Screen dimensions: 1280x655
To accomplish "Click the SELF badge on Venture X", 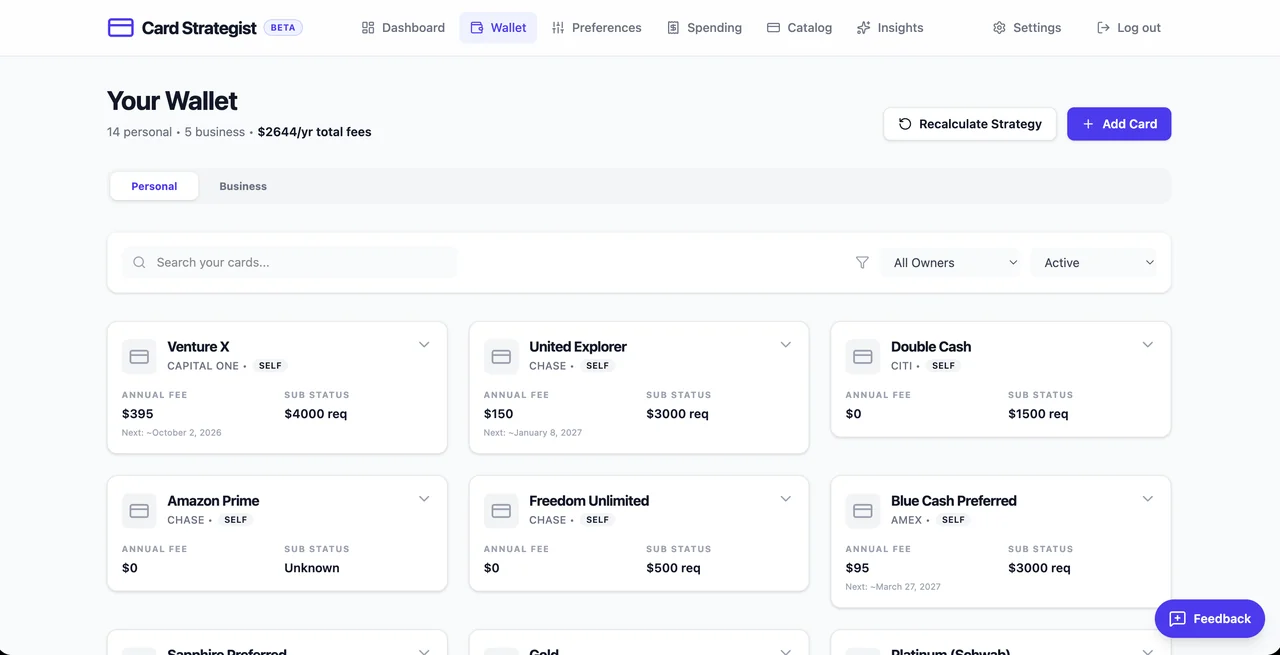I will click(270, 366).
